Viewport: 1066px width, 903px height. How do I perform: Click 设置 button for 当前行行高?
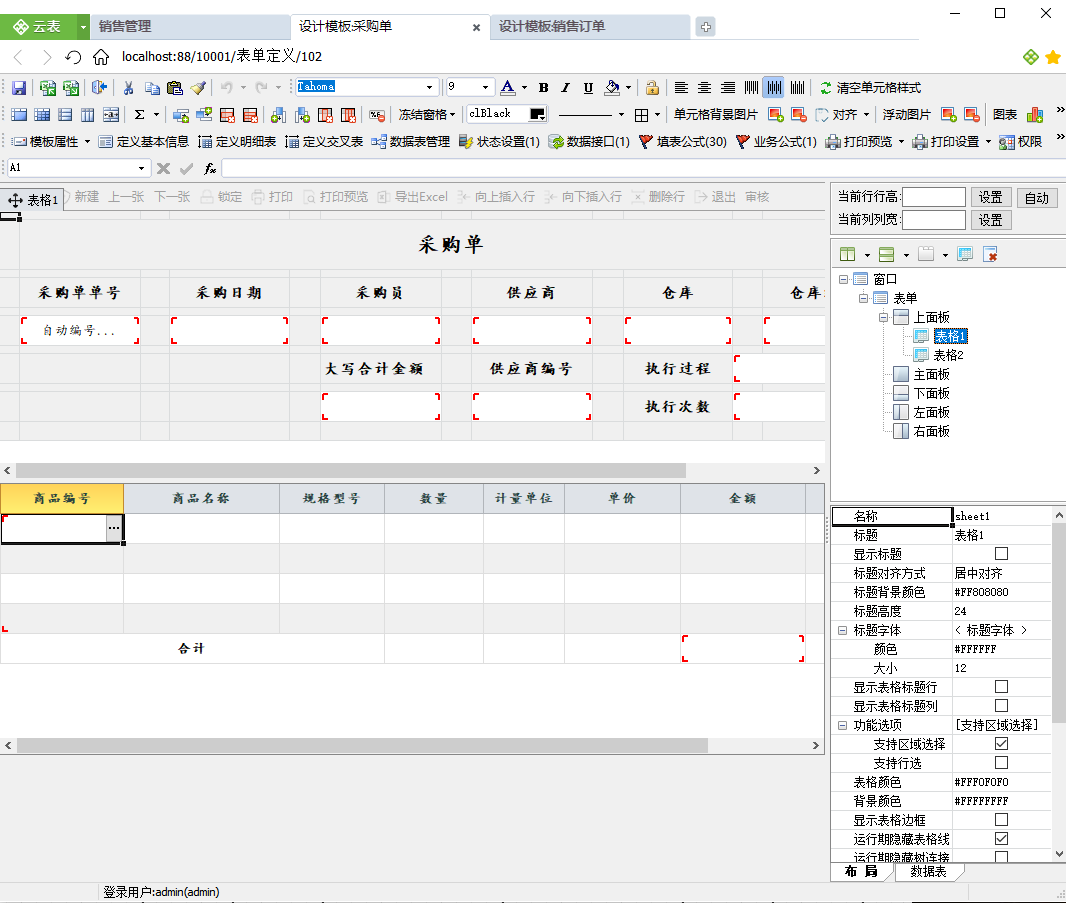point(991,197)
